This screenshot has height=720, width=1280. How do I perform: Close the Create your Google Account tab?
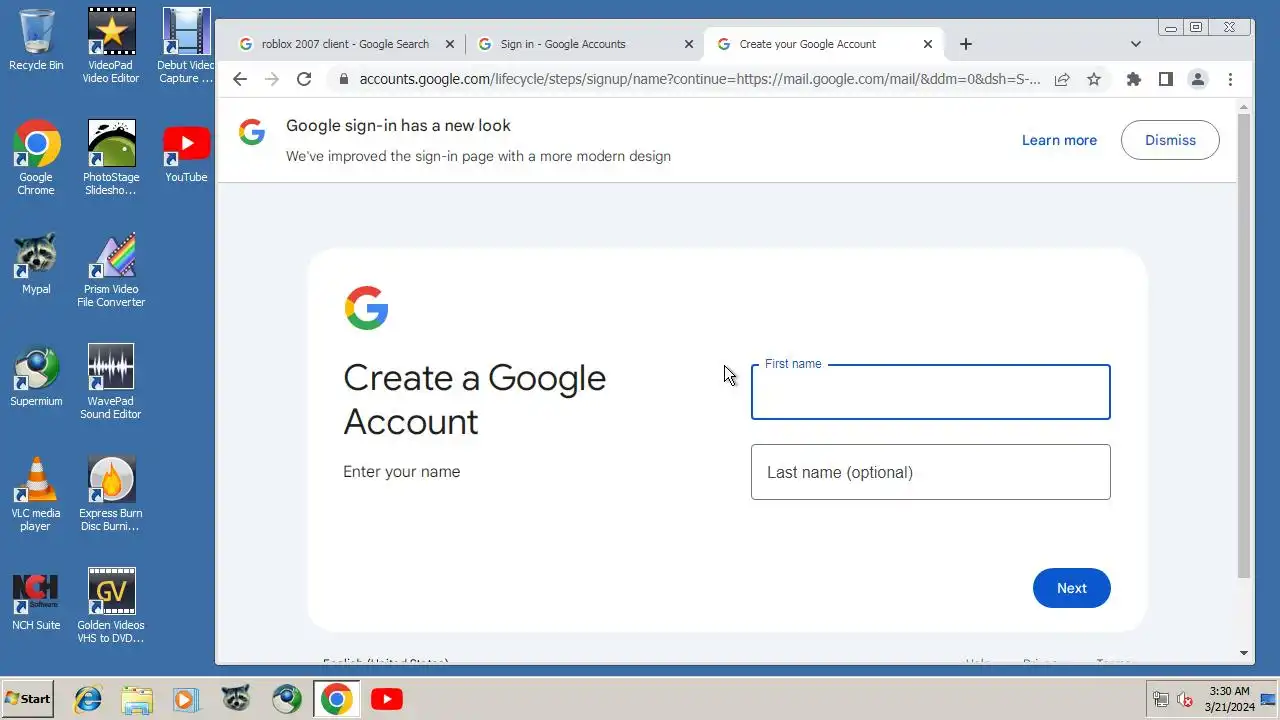pos(928,44)
